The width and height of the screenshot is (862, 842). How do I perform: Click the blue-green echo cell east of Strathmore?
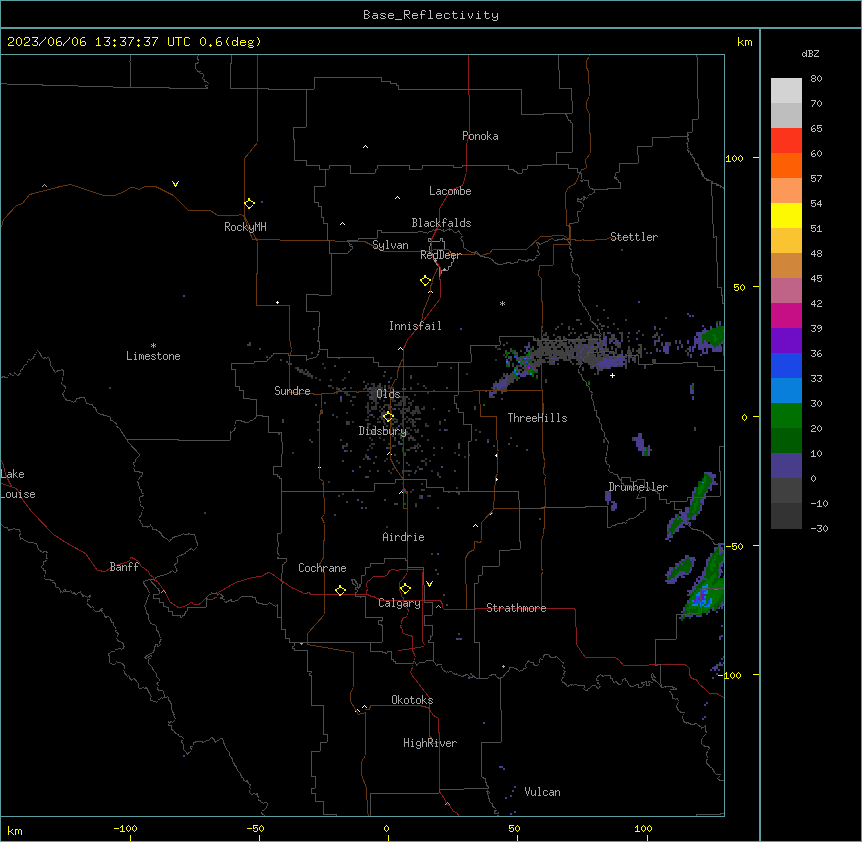point(703,597)
